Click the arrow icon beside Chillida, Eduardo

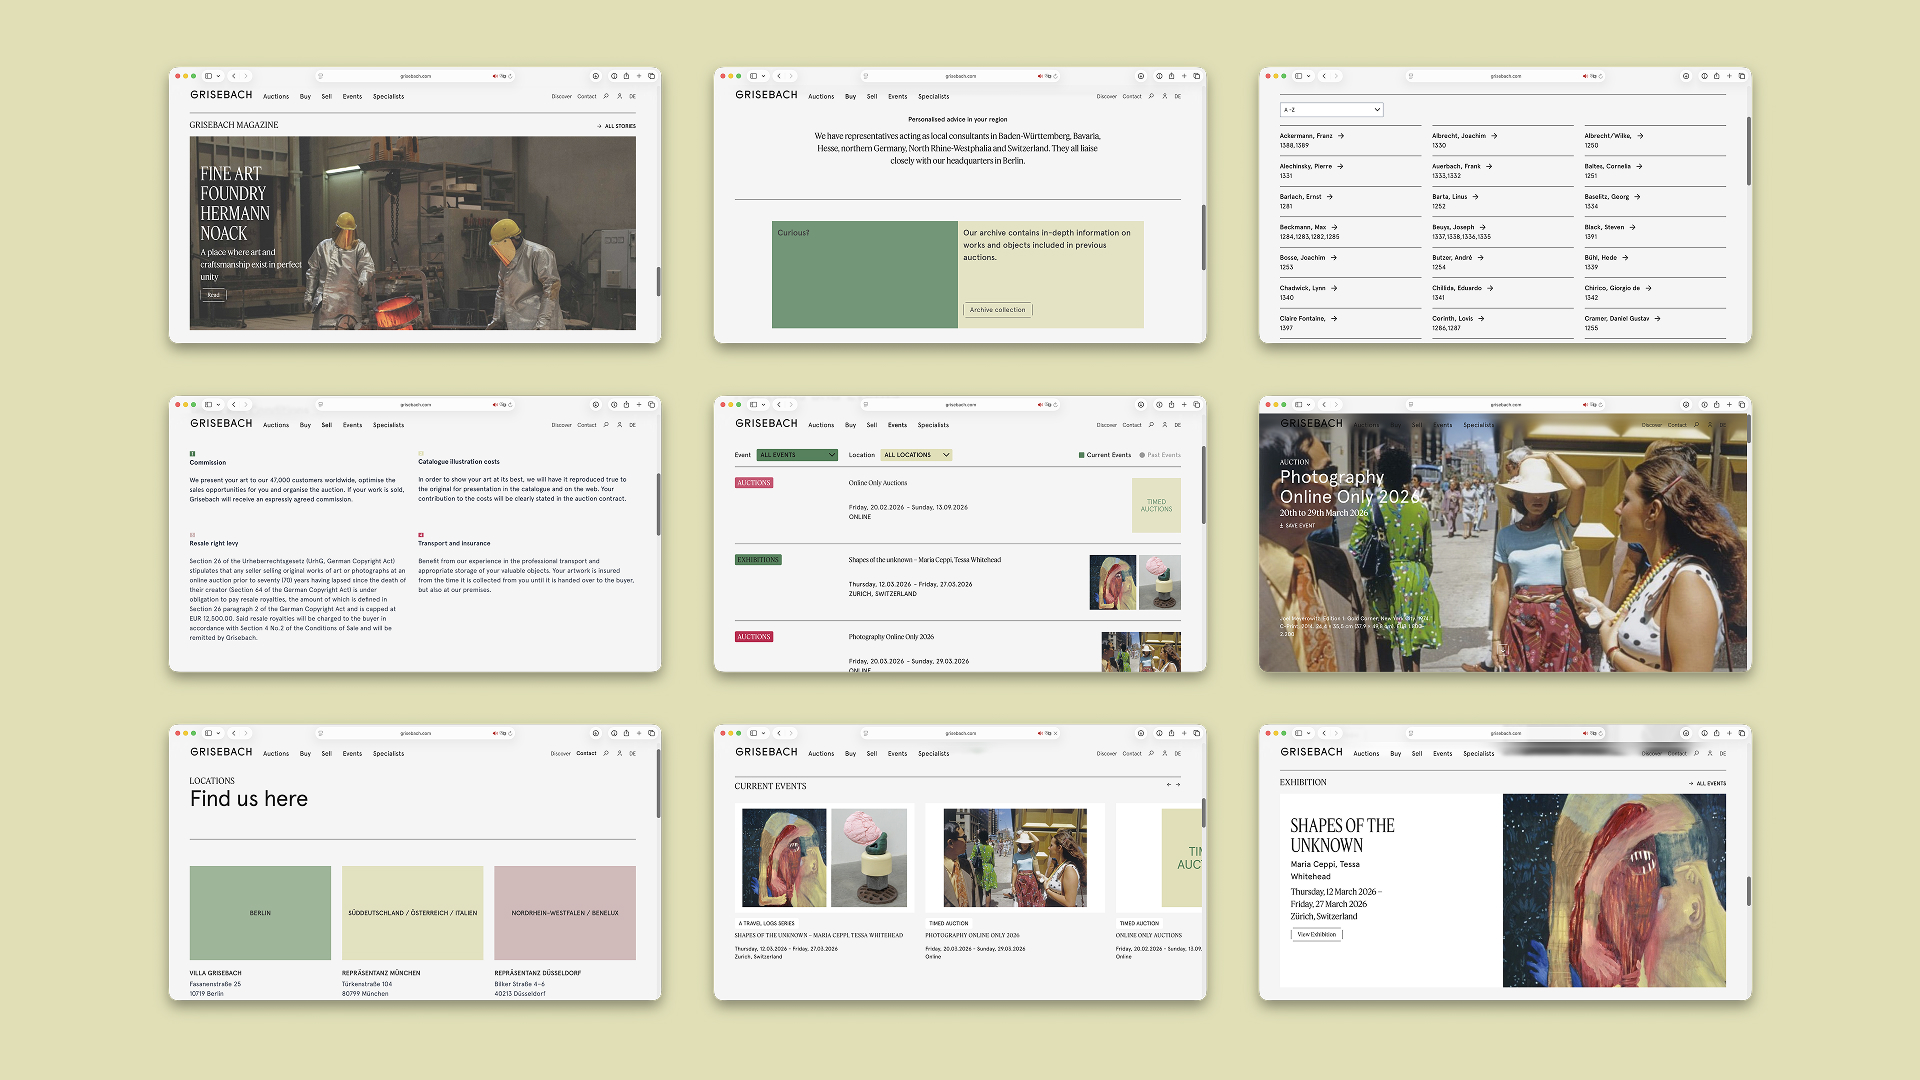(x=1490, y=288)
